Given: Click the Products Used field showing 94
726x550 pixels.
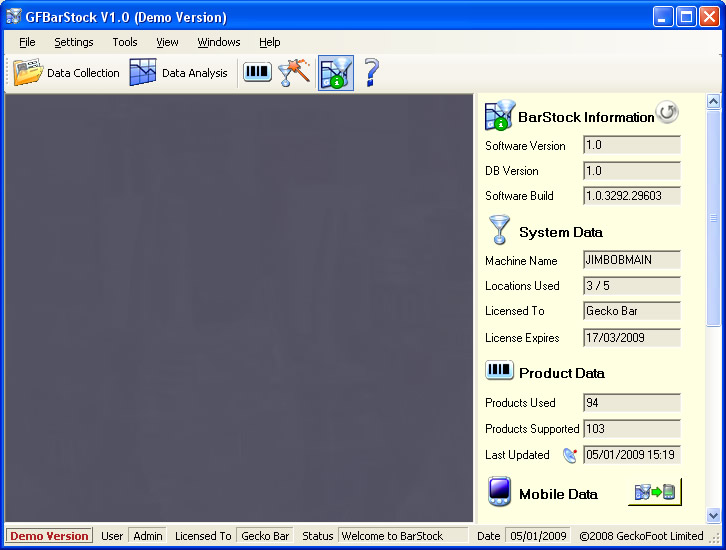Looking at the screenshot, I should pos(632,403).
